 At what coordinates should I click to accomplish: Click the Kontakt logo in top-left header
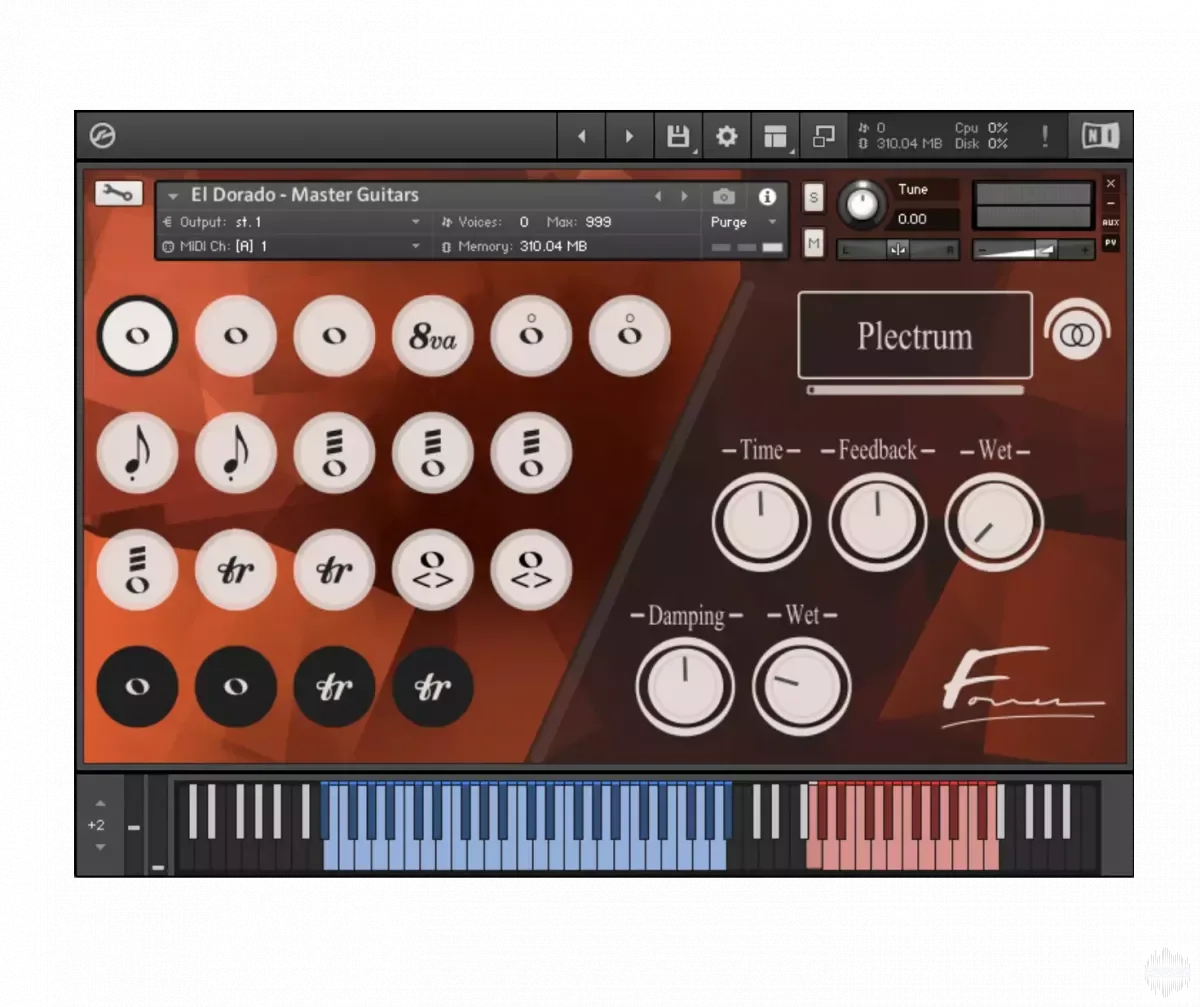[103, 135]
